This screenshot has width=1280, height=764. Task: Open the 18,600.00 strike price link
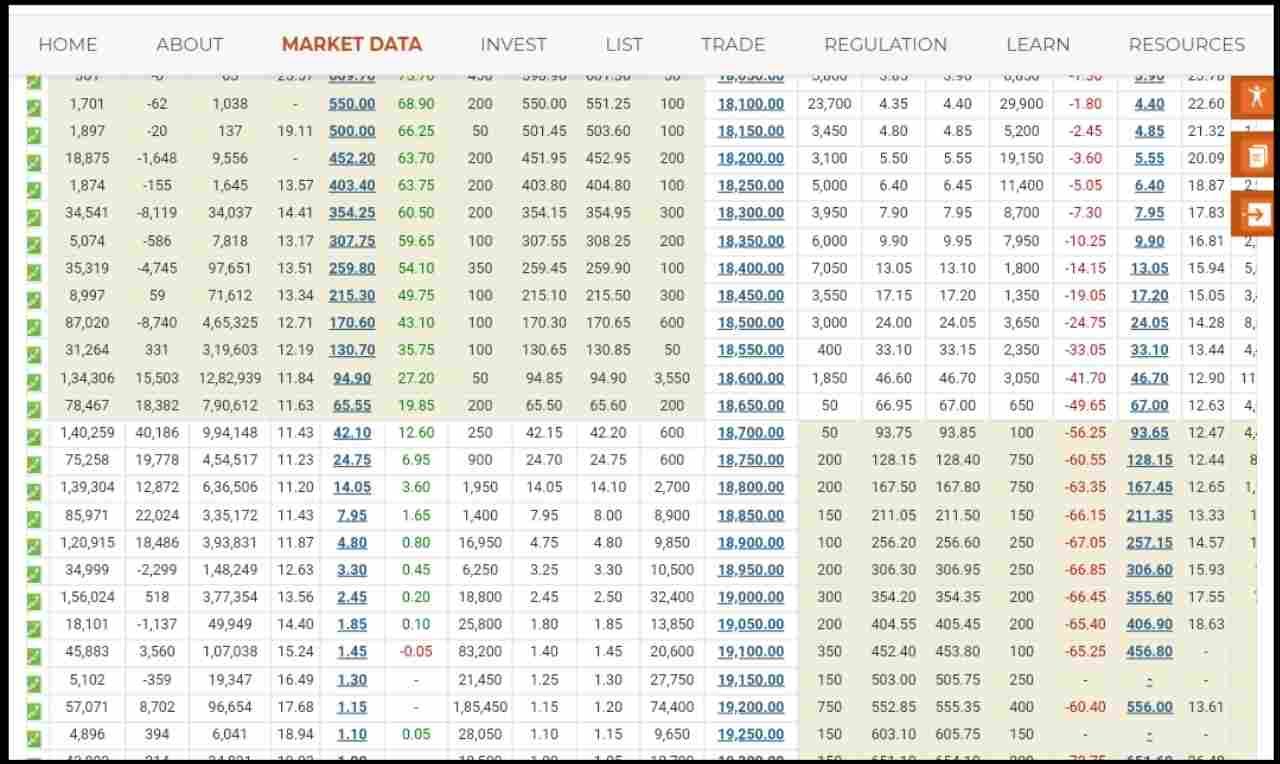click(x=751, y=379)
